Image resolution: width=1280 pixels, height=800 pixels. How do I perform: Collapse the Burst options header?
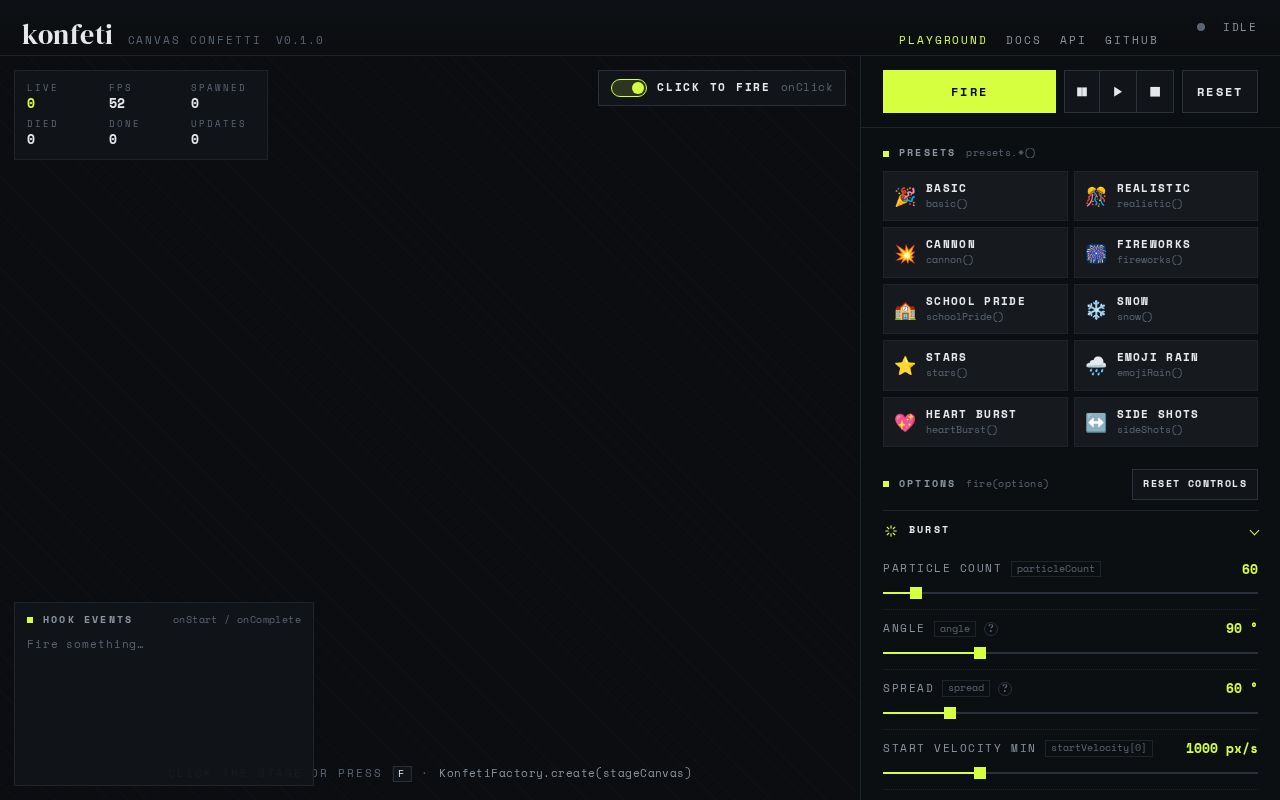tap(1070, 531)
